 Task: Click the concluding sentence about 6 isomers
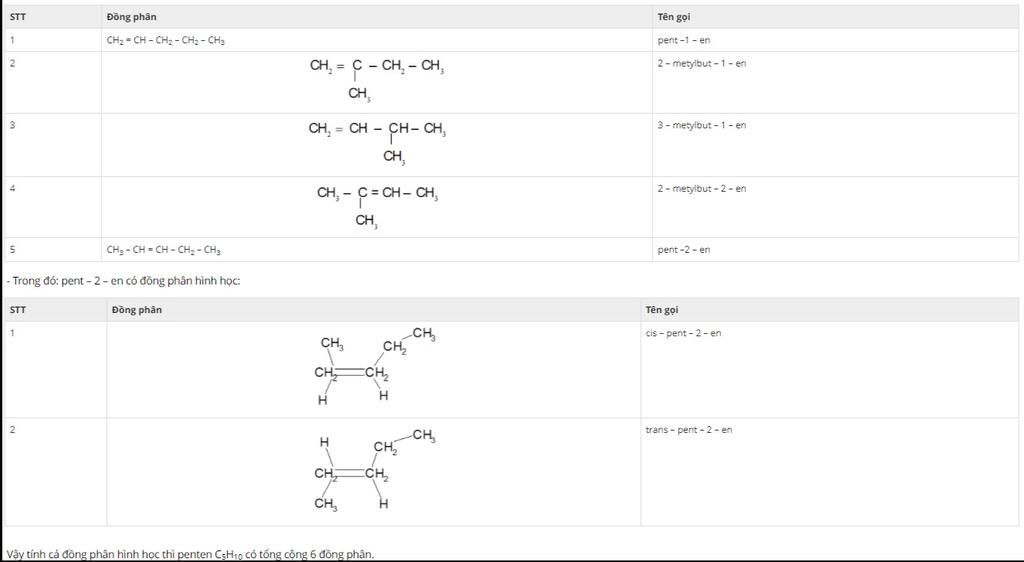click(x=190, y=554)
